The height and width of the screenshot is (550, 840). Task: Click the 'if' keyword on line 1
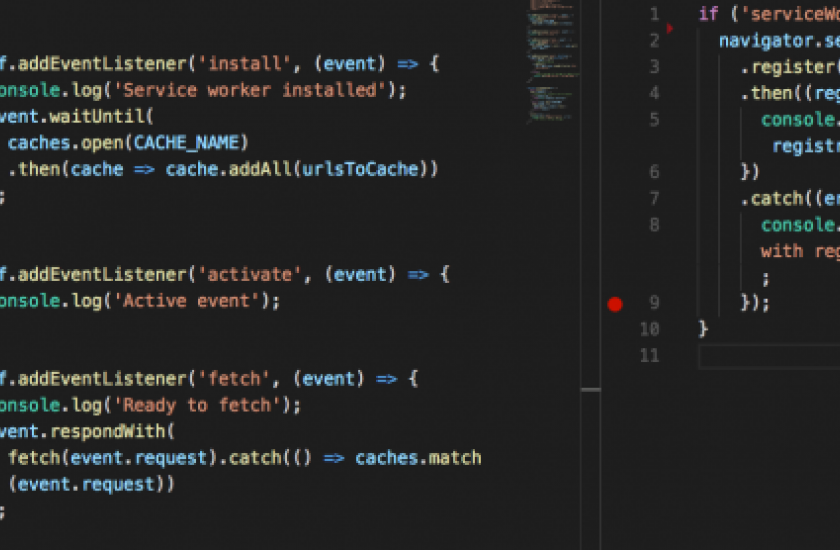point(708,14)
